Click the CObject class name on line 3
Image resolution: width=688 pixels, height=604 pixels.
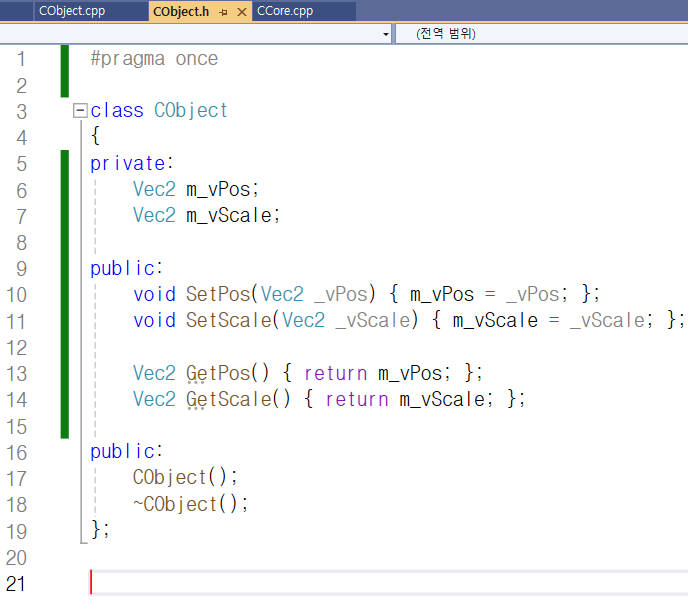[190, 111]
